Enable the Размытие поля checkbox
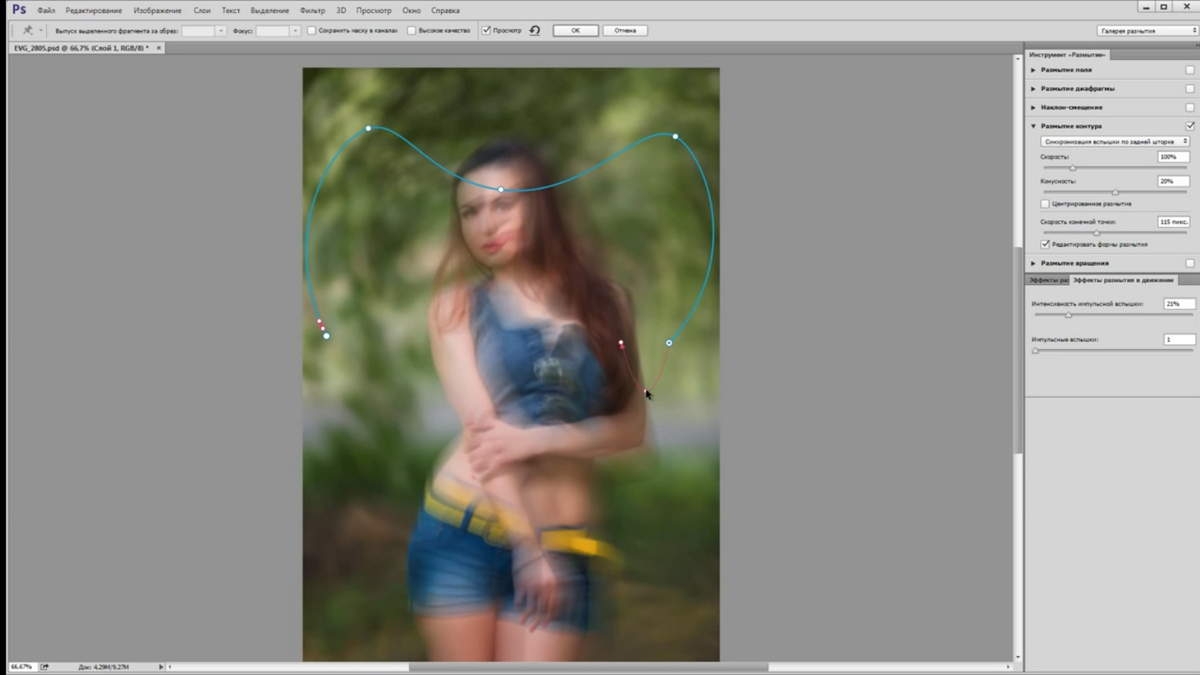Screen dimensions: 1200x675 [1189, 70]
